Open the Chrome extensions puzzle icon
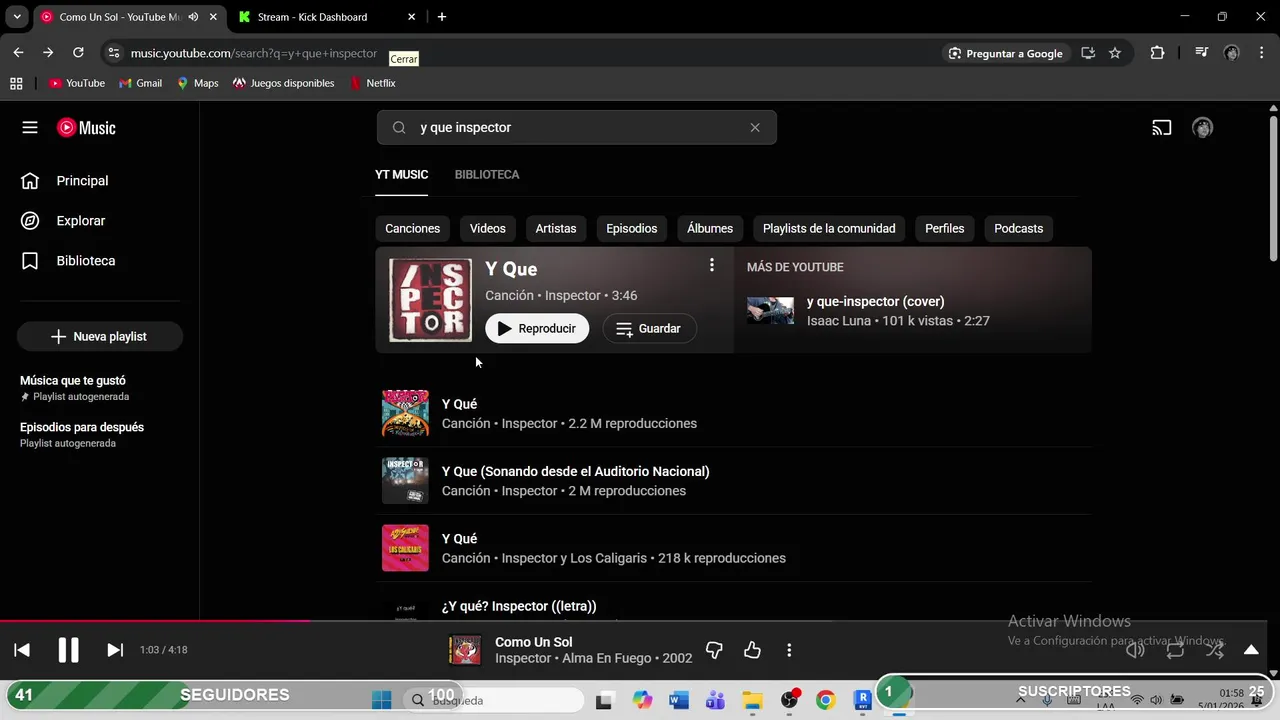Image resolution: width=1280 pixels, height=720 pixels. click(x=1158, y=53)
